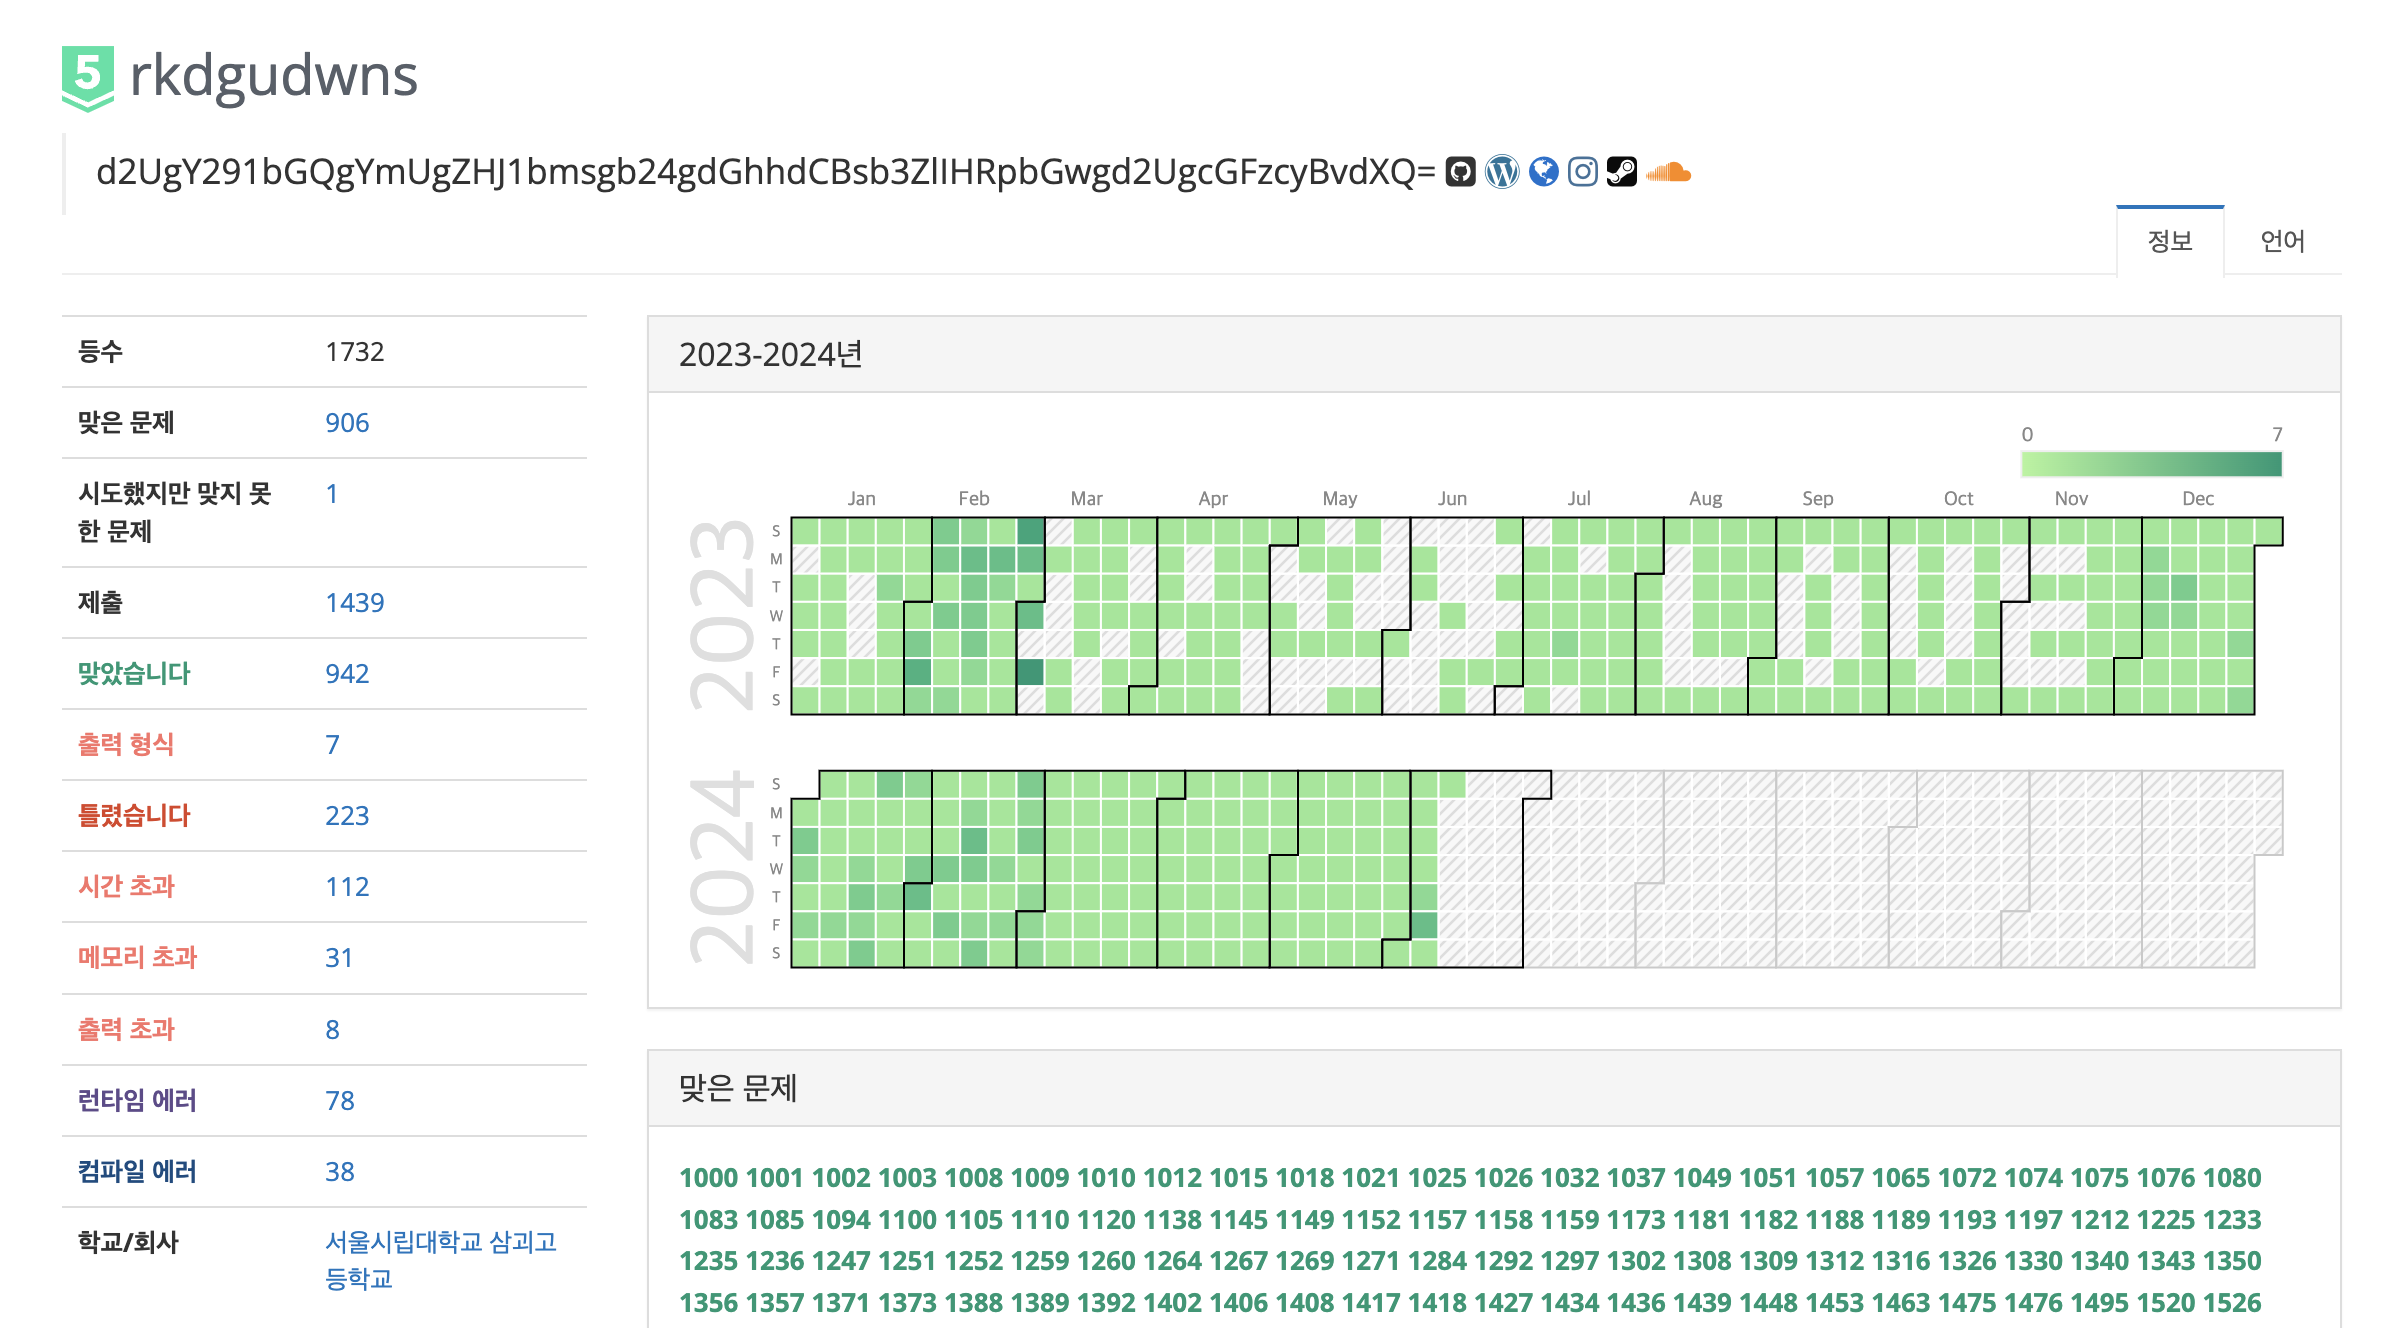Screen dimensions: 2402x1328
Task: Click the SoundCloud cloud icon
Action: (1668, 172)
